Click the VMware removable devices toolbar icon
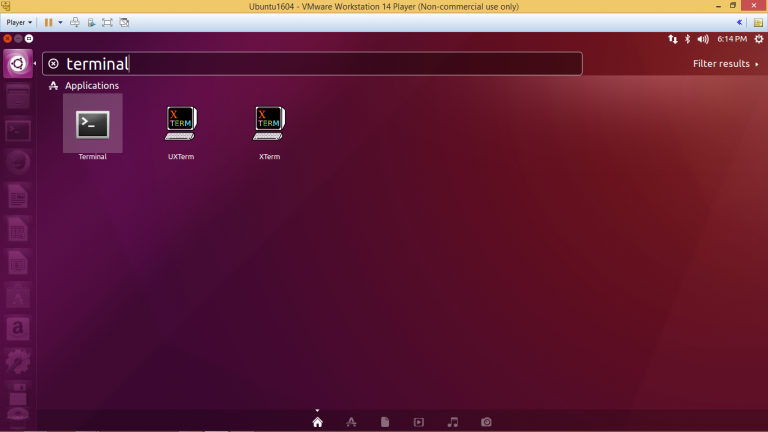Viewport: 768px width, 432px height. click(91, 23)
